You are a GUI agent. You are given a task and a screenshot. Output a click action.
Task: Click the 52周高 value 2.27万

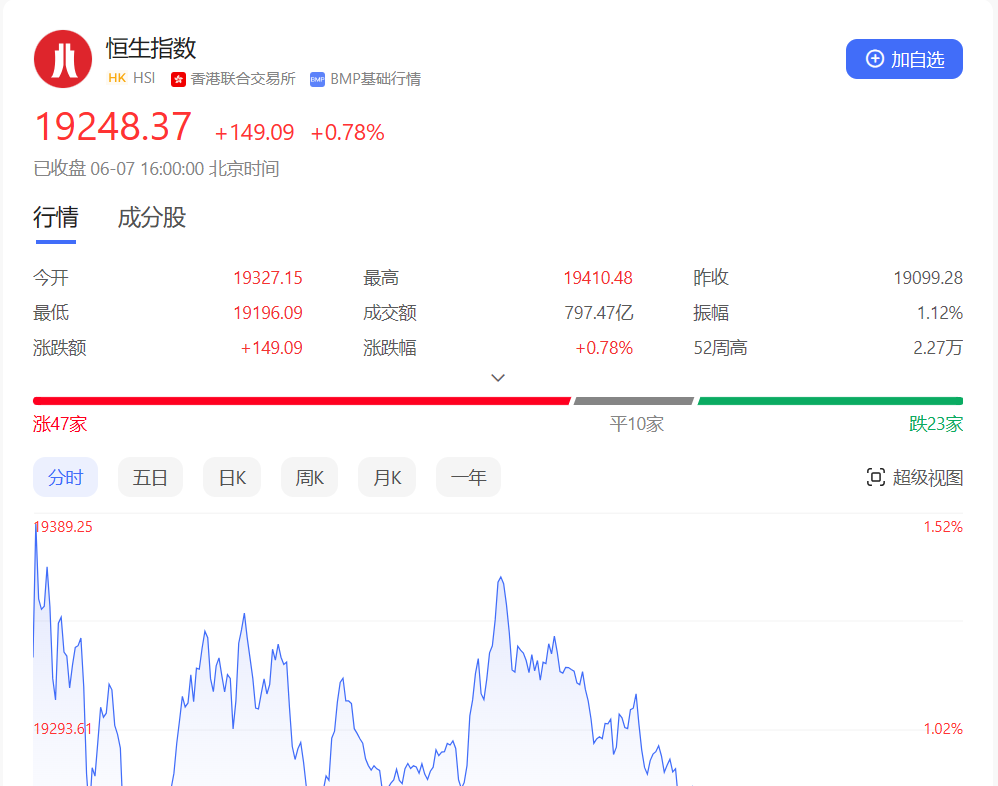click(938, 348)
